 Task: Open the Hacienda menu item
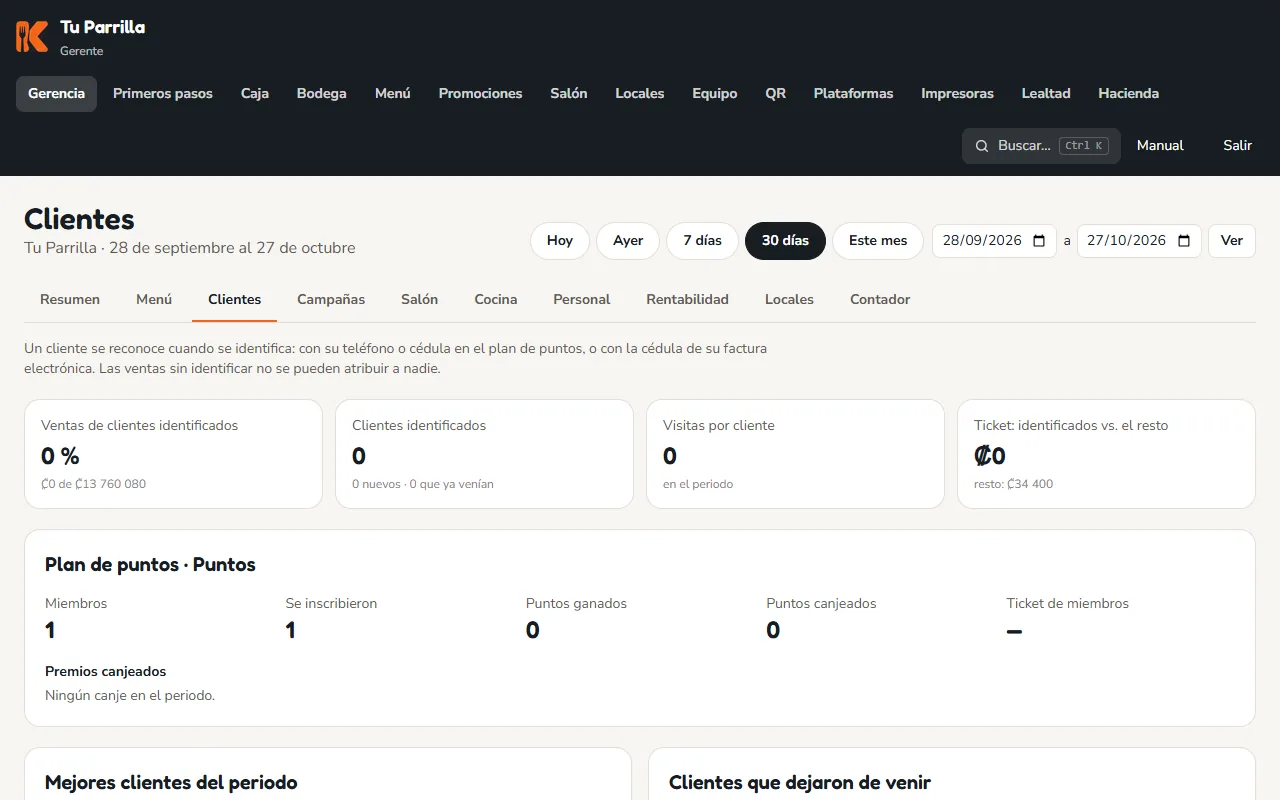tap(1129, 94)
